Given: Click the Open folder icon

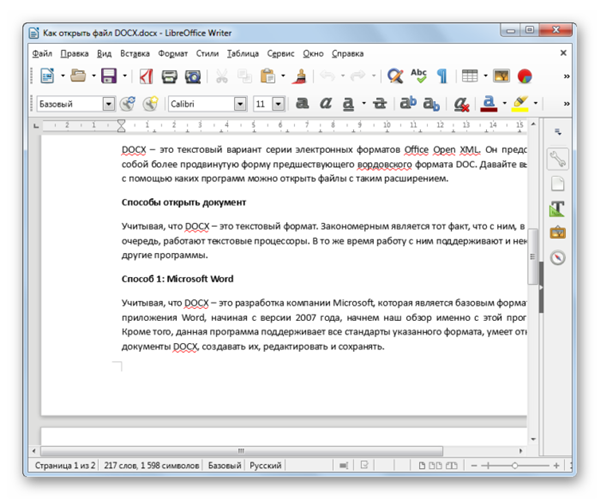Looking at the screenshot, I should (x=78, y=76).
